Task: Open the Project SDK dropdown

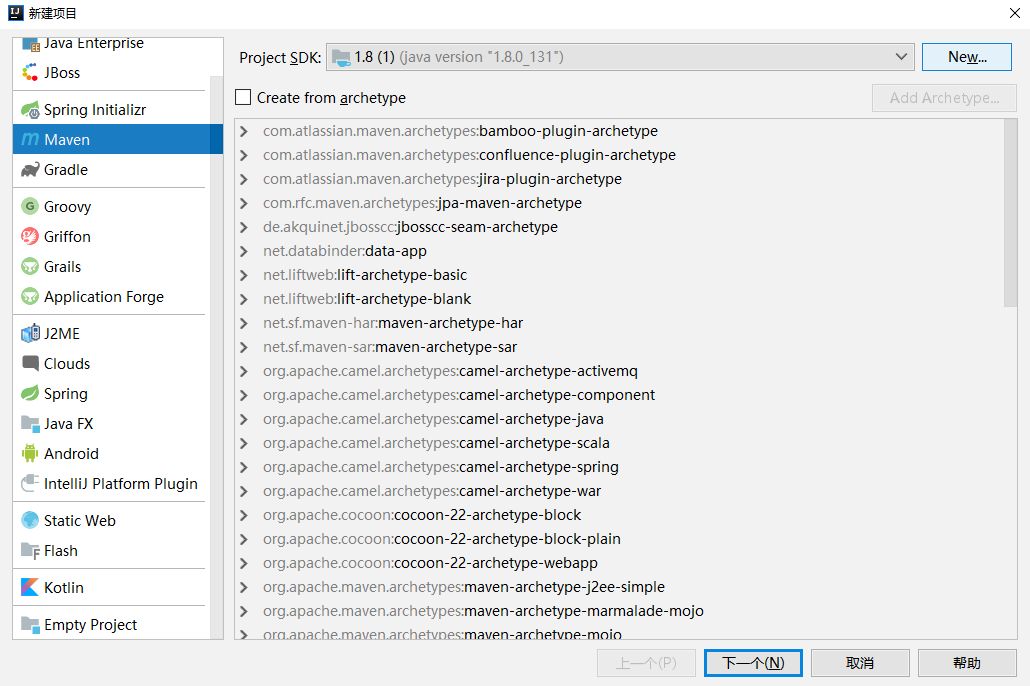Action: [620, 57]
